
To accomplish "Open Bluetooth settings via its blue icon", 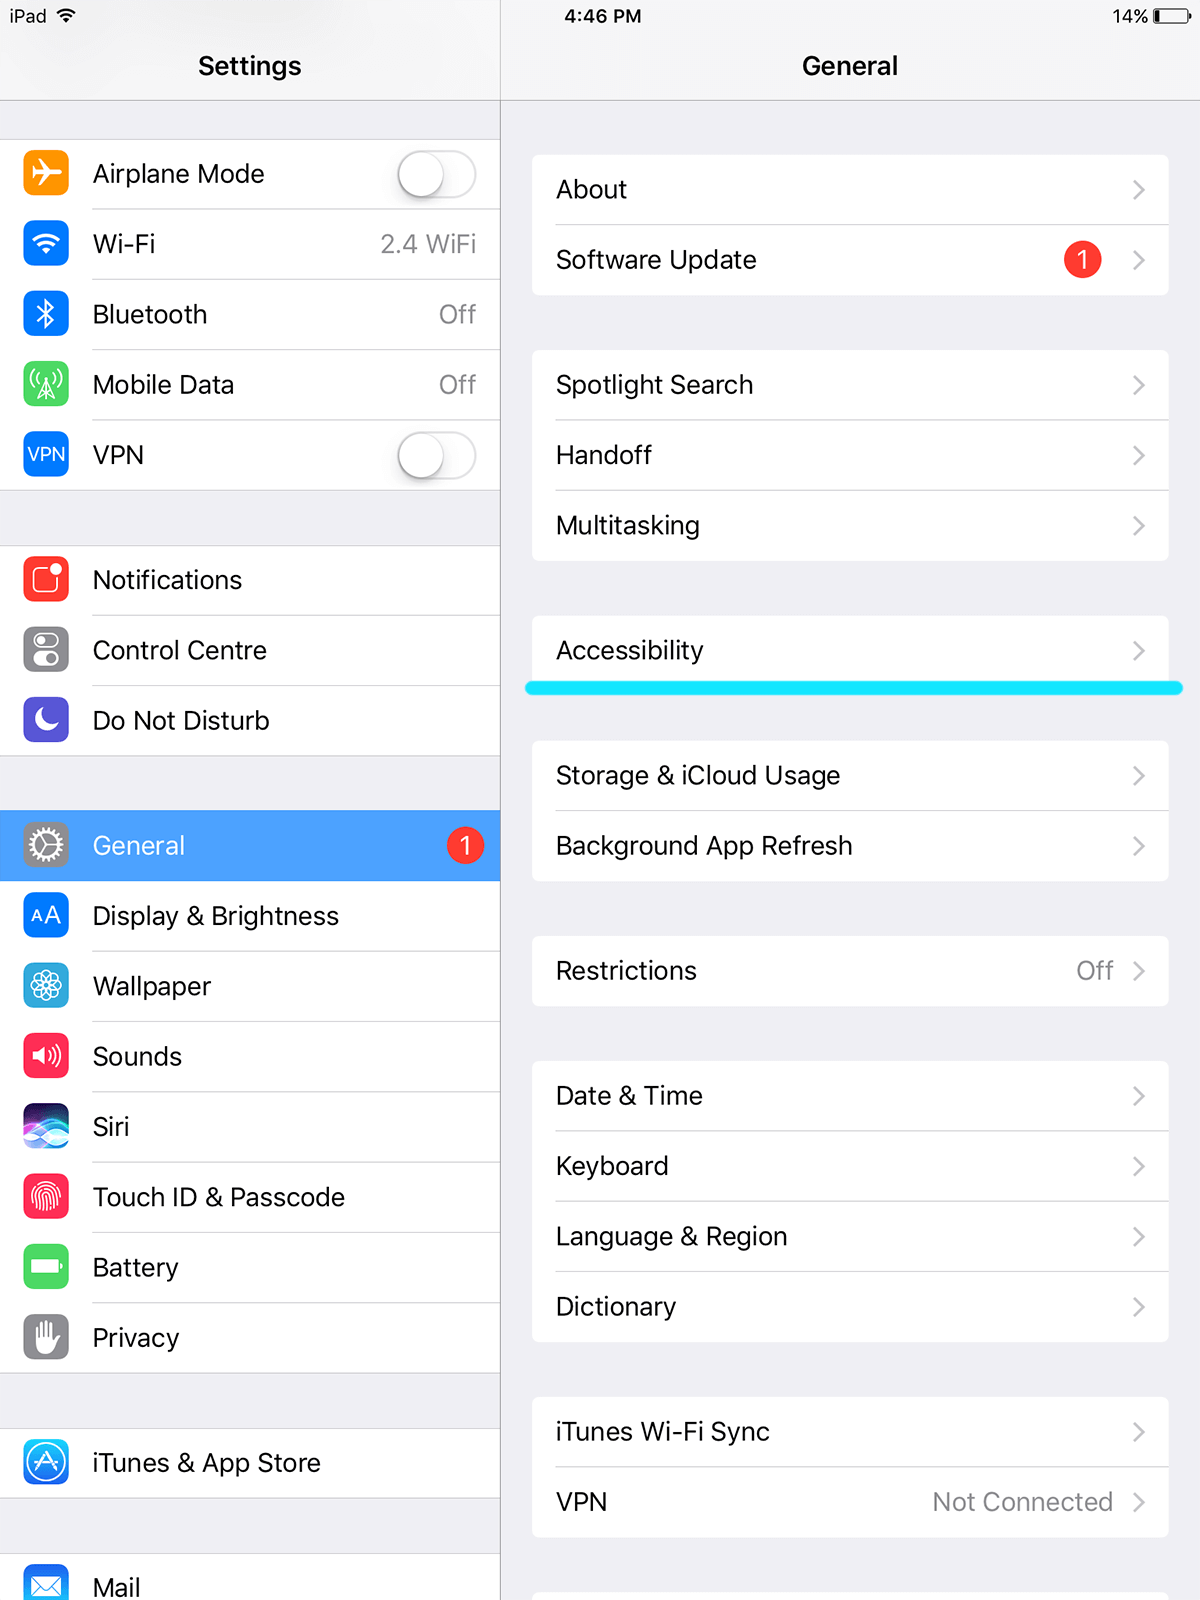I will point(46,314).
